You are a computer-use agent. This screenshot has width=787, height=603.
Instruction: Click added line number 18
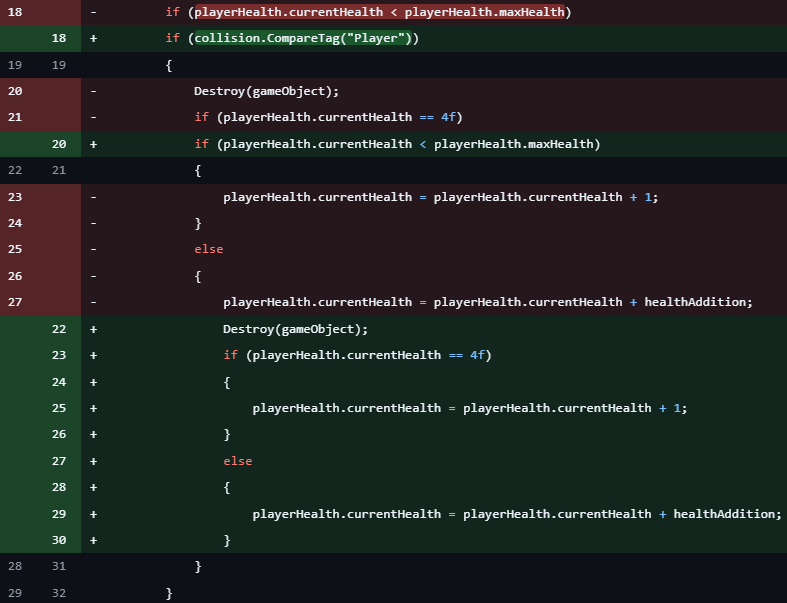(59, 38)
